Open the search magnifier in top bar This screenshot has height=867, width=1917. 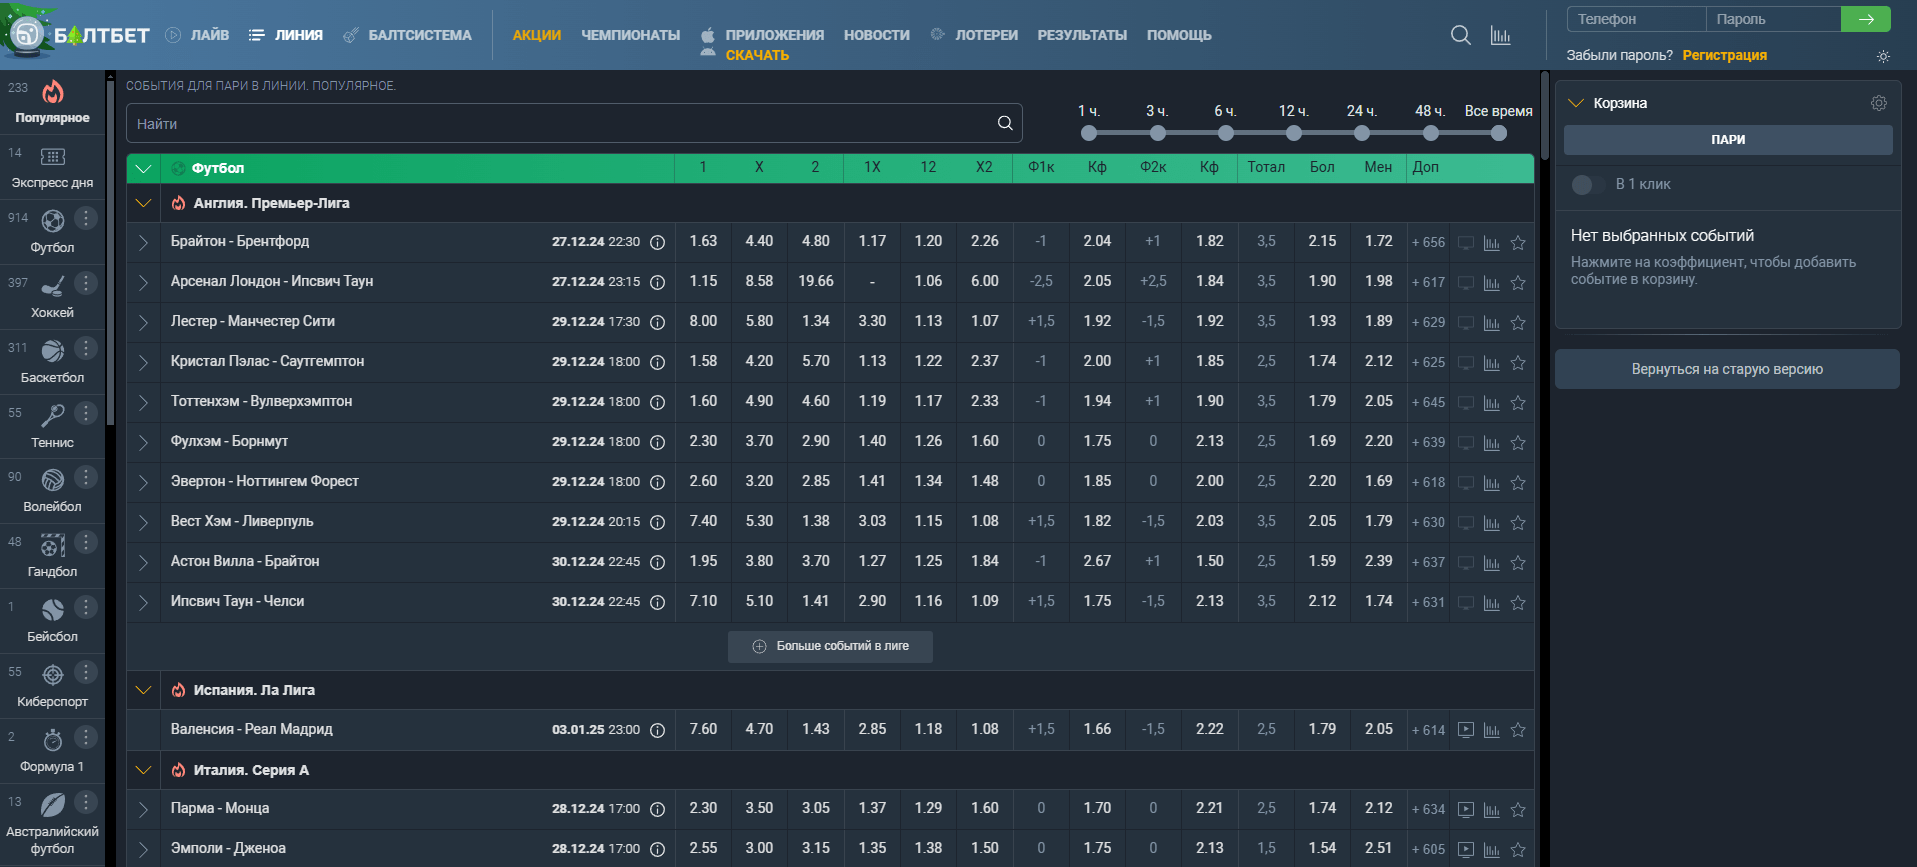point(1460,35)
